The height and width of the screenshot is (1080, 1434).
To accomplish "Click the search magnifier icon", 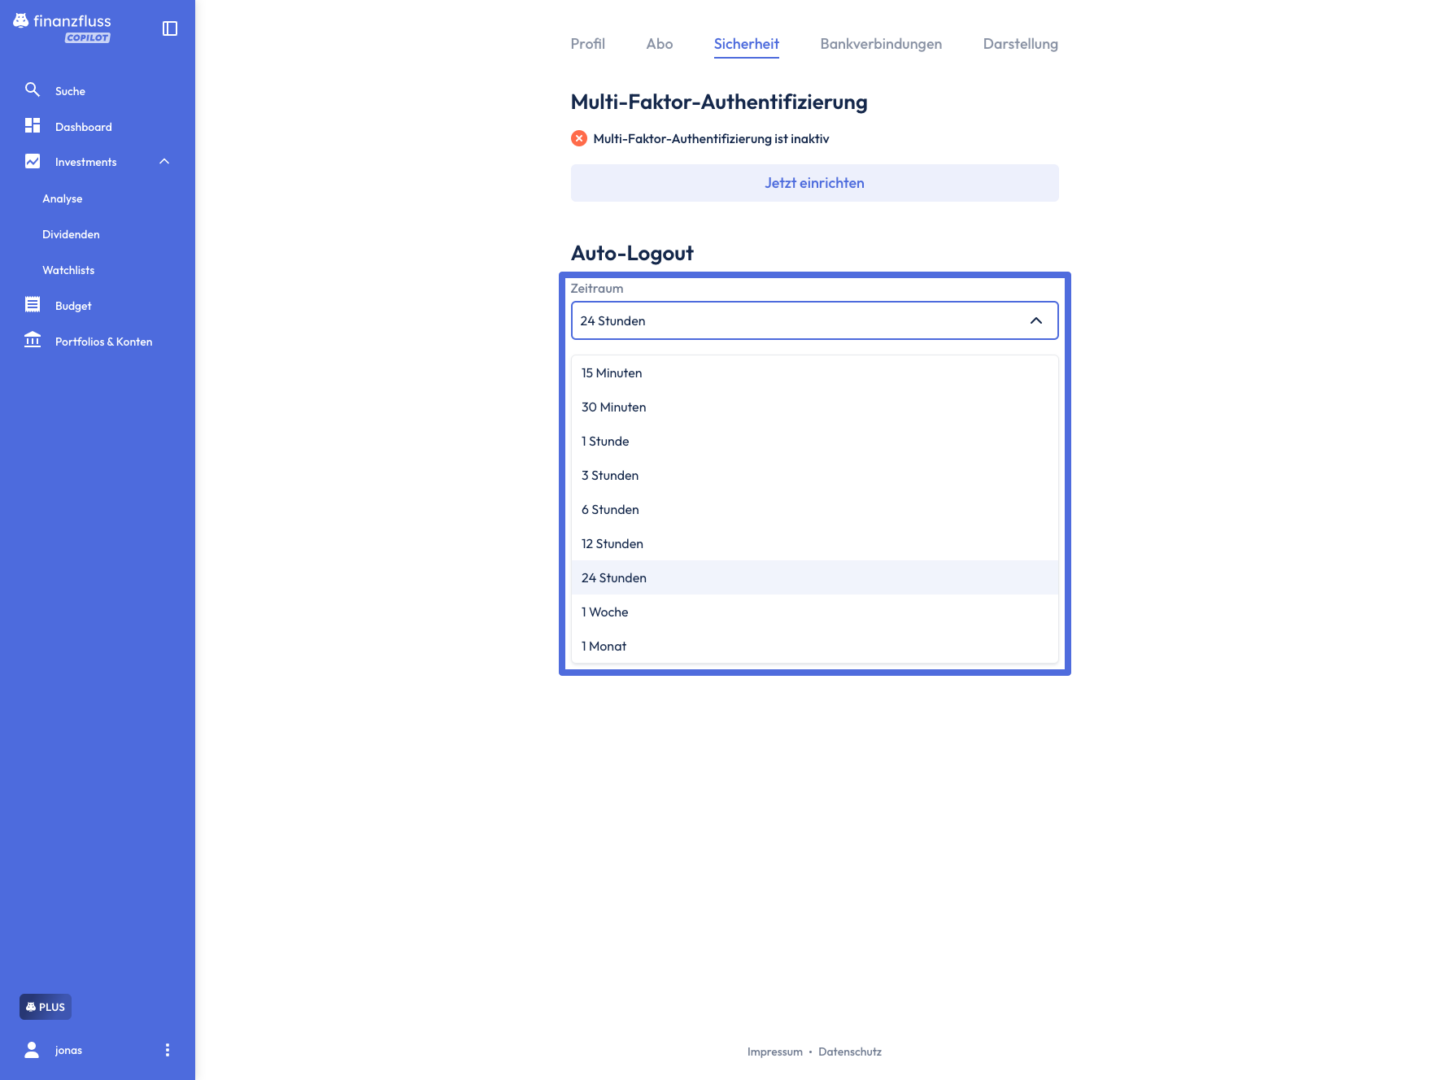I will coord(32,90).
